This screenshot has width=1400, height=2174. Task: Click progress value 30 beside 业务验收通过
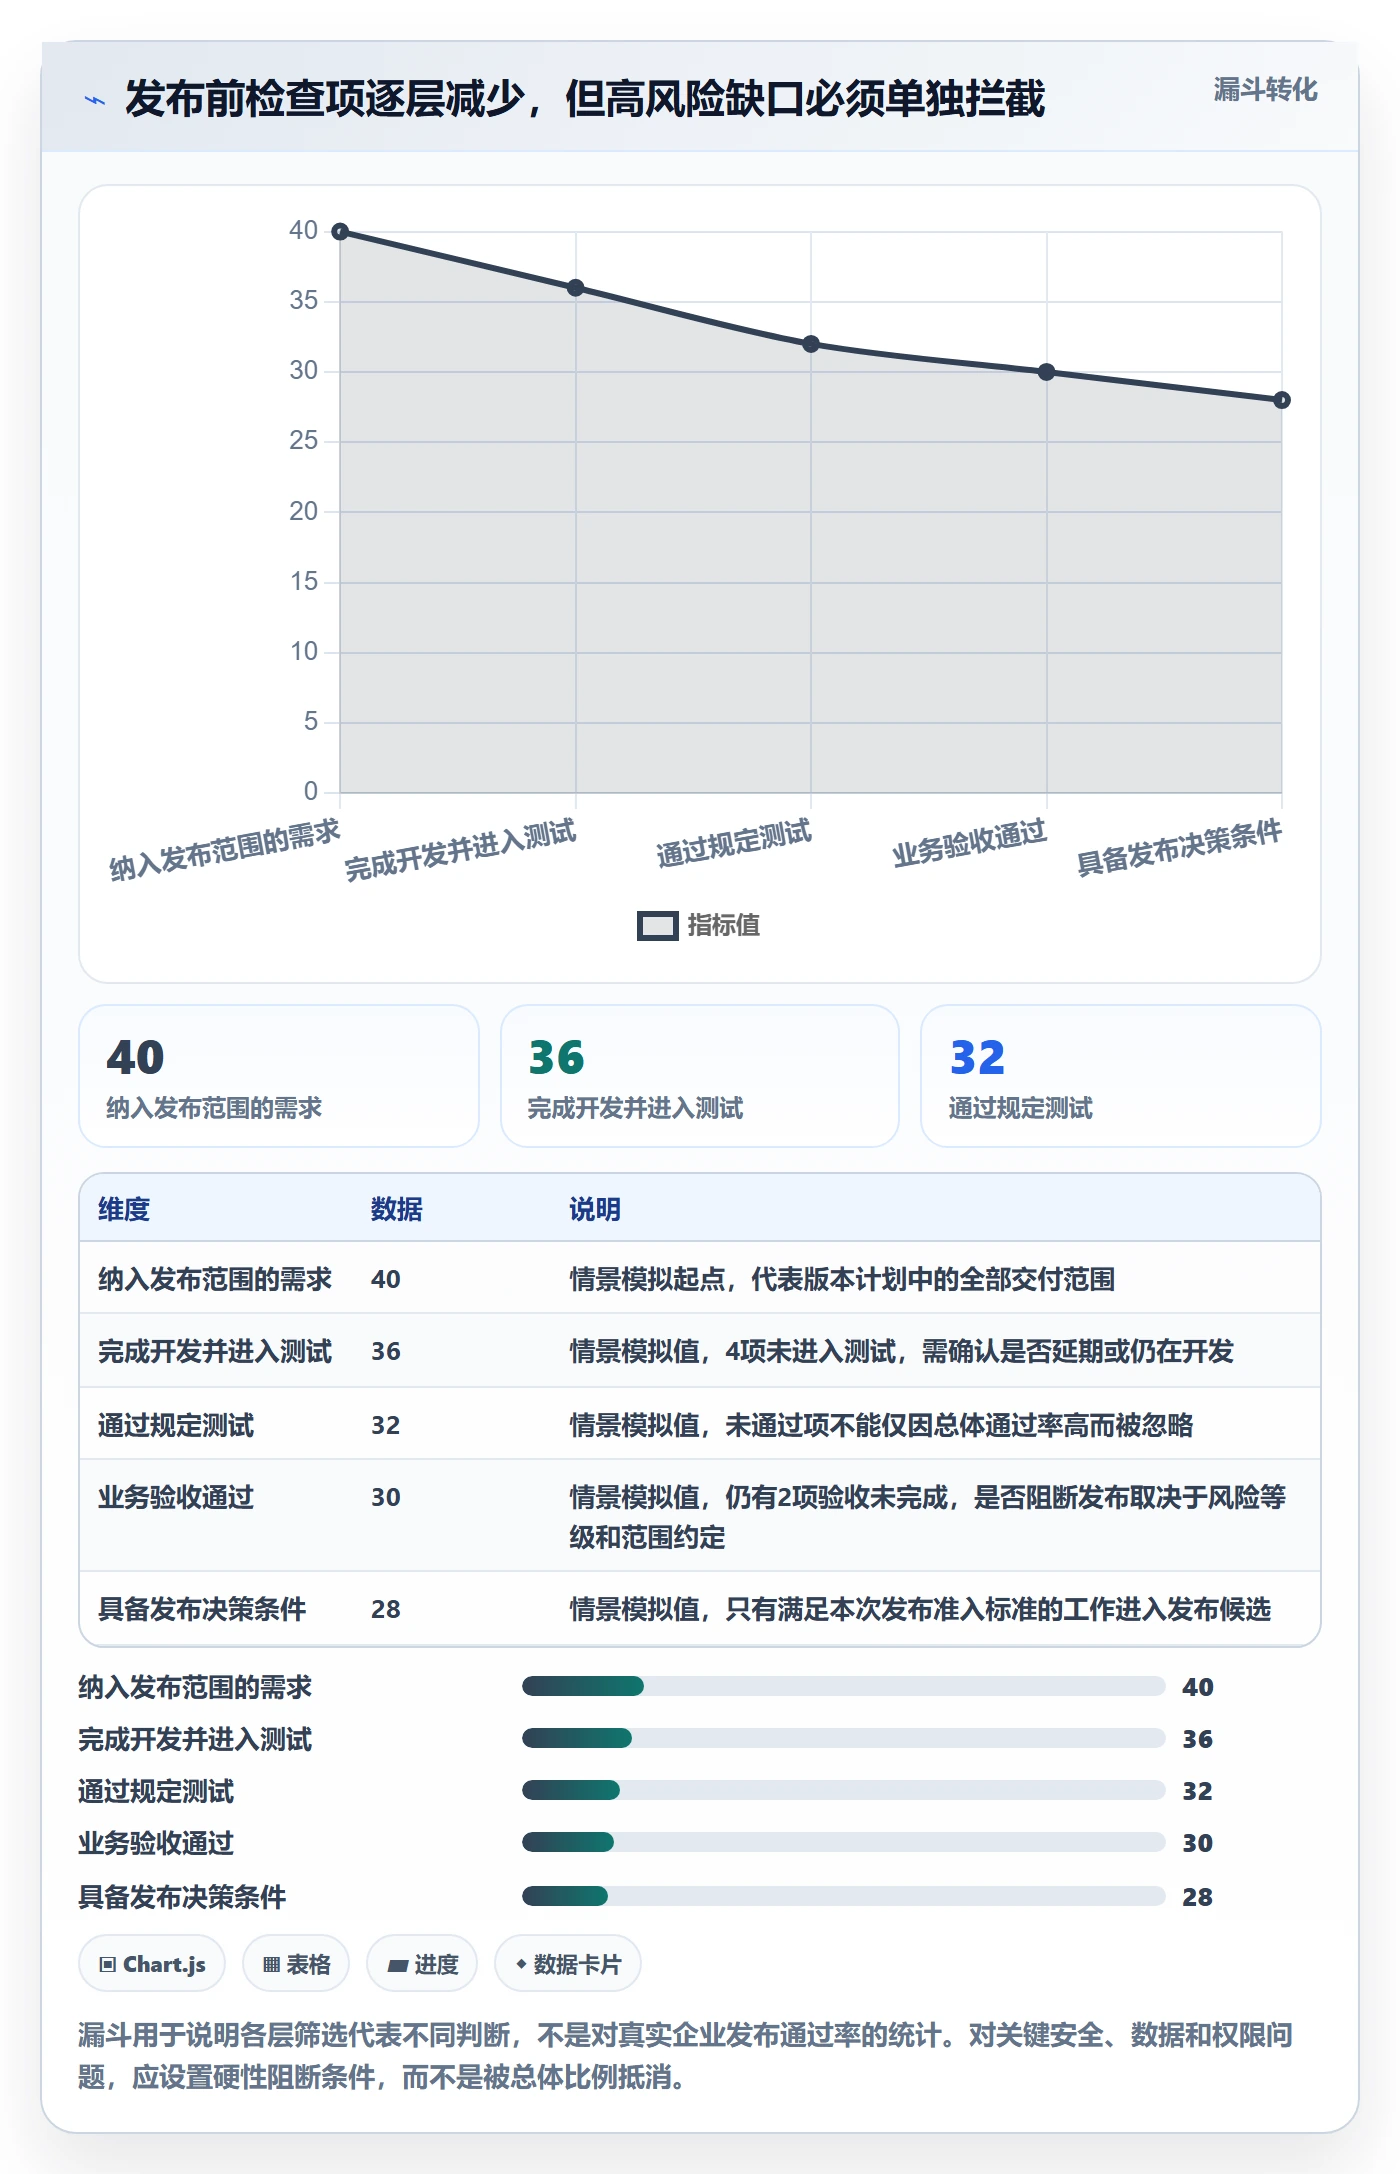[1198, 1843]
